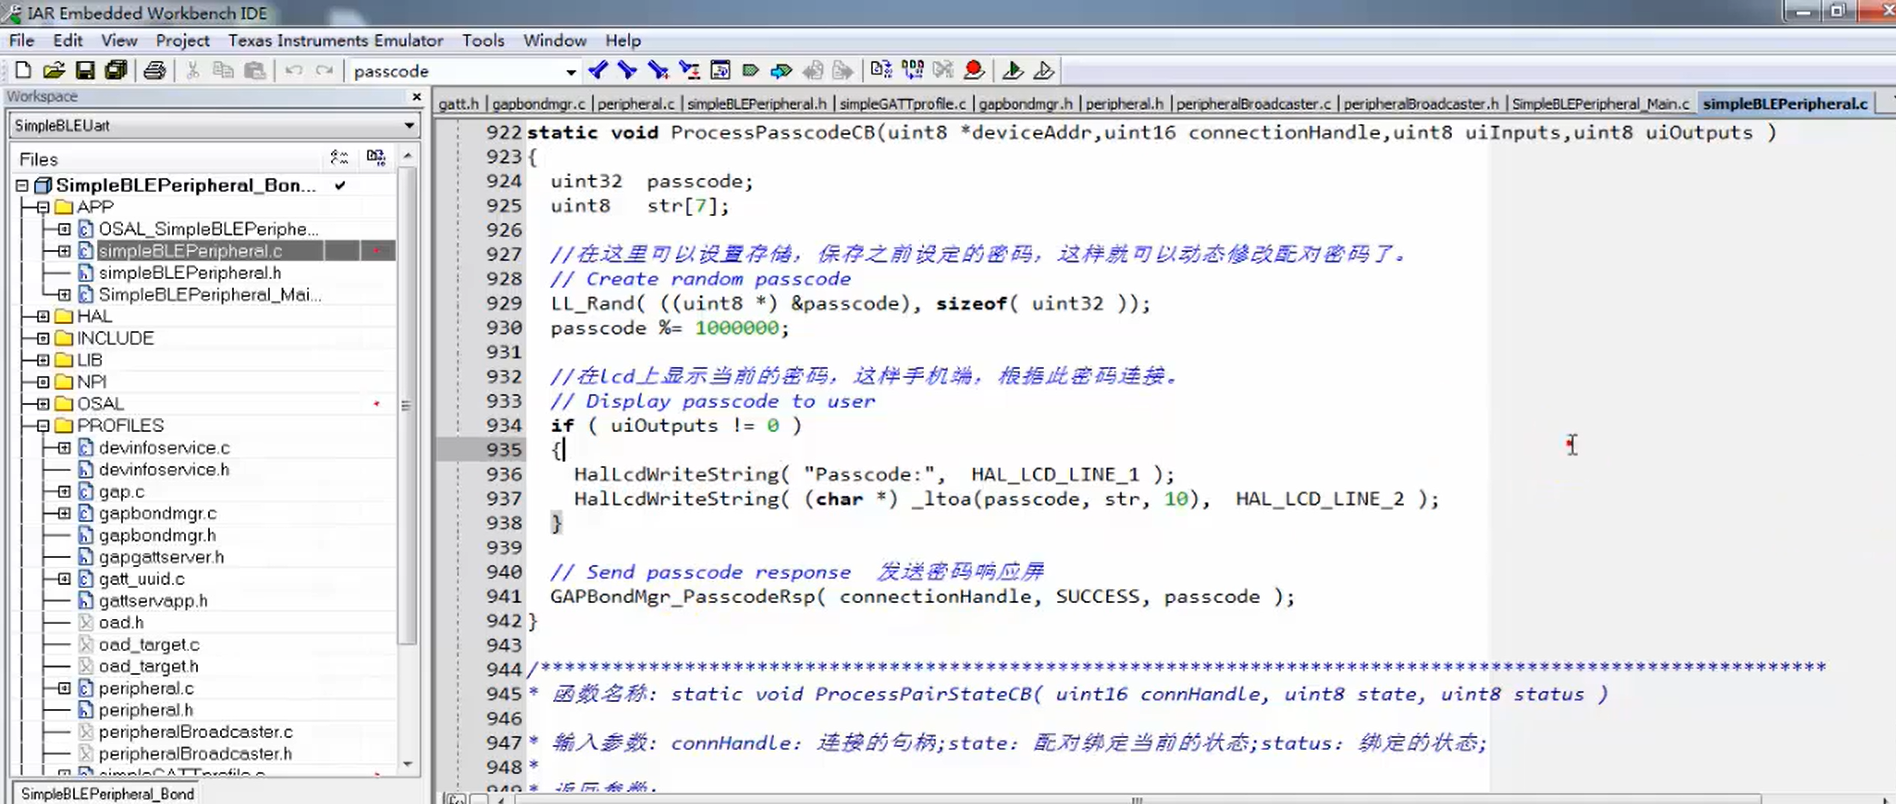Open the Tools menu
Viewport: 1896px width, 804px height.
(x=483, y=40)
